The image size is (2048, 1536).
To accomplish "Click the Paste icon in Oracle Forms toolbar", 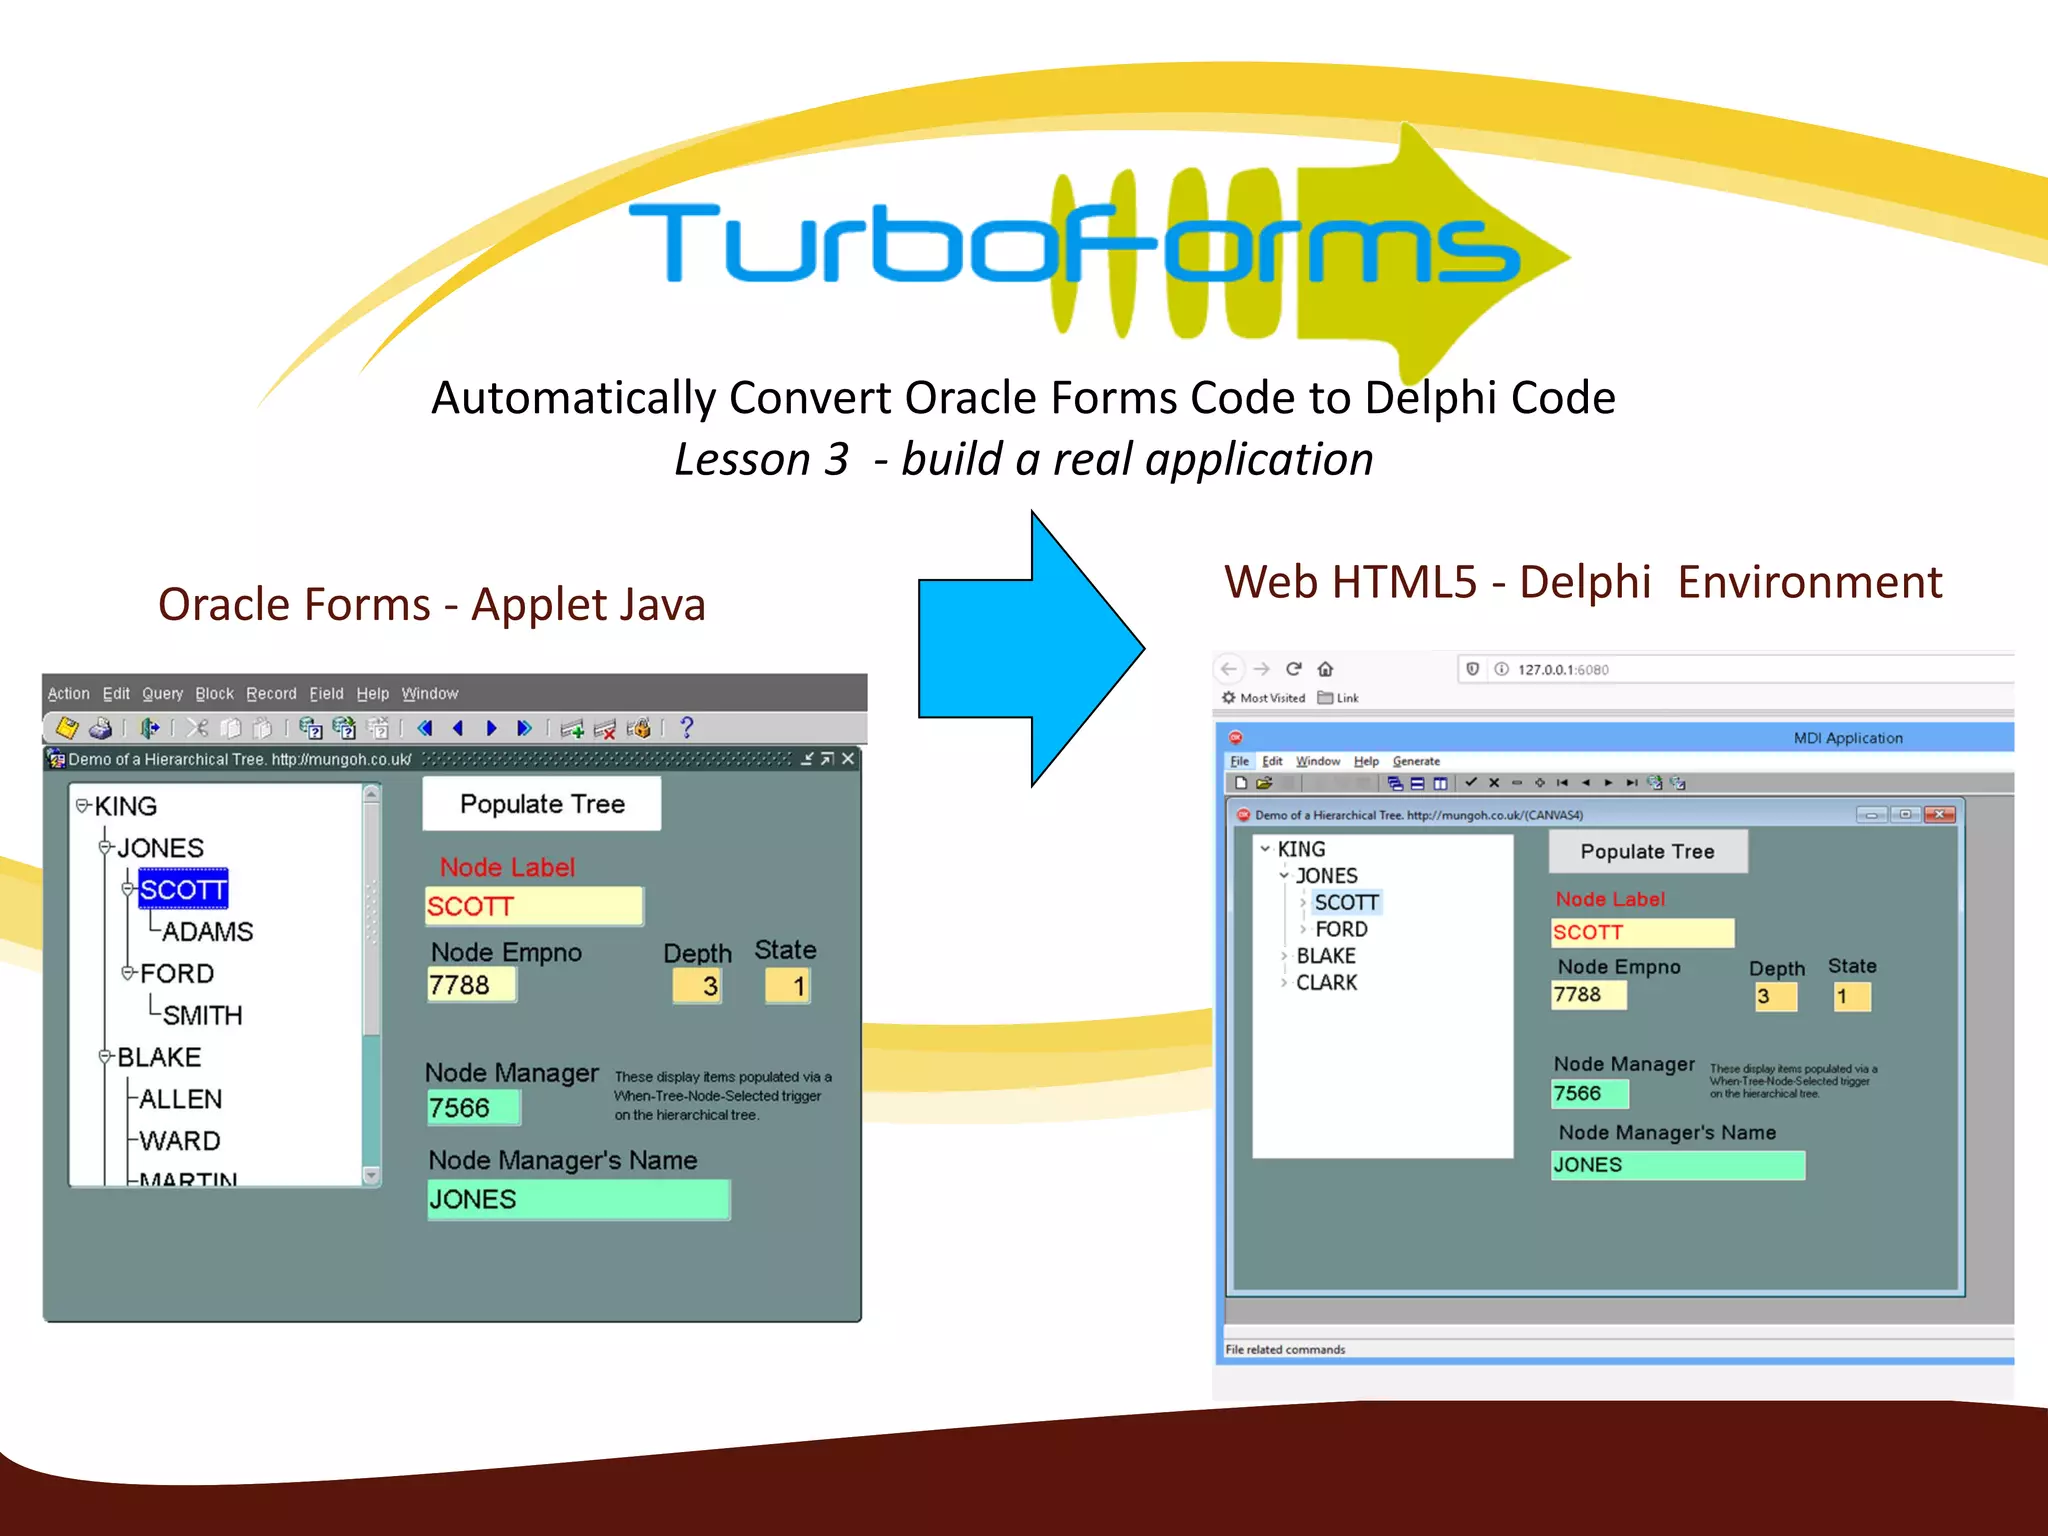I will click(262, 728).
